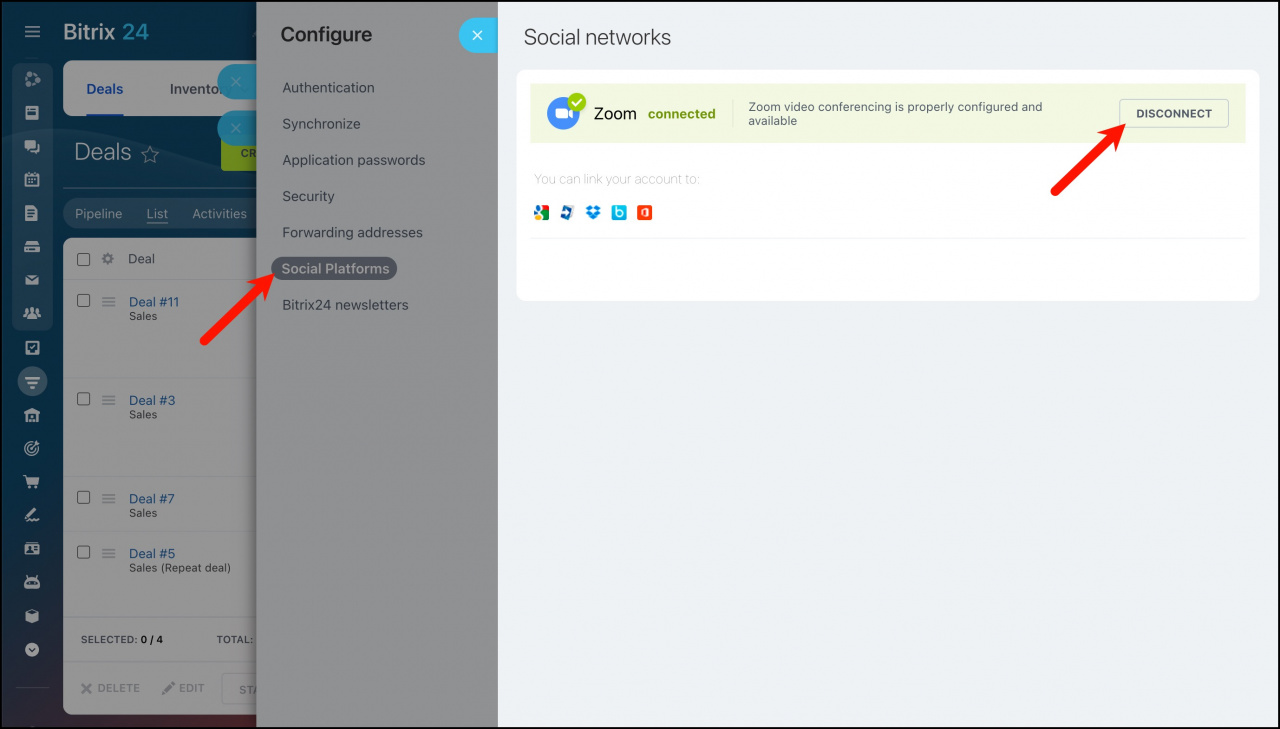The image size is (1280, 729).
Task: Open Authentication settings
Action: tap(328, 88)
